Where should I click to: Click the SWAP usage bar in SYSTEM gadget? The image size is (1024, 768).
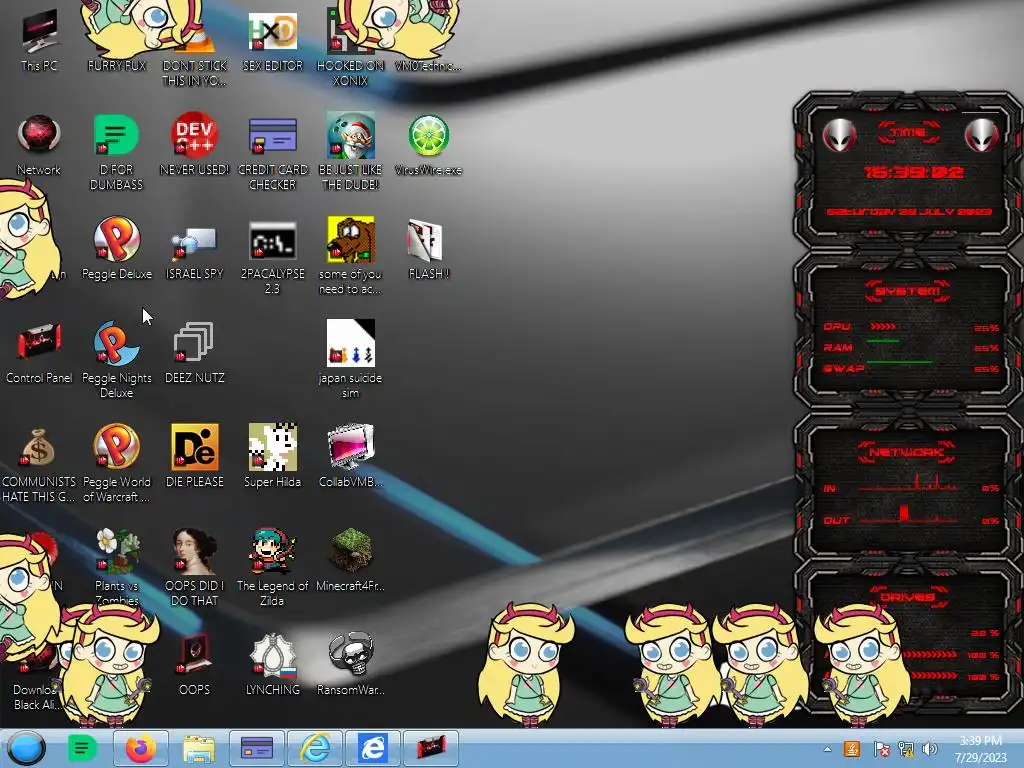click(900, 361)
